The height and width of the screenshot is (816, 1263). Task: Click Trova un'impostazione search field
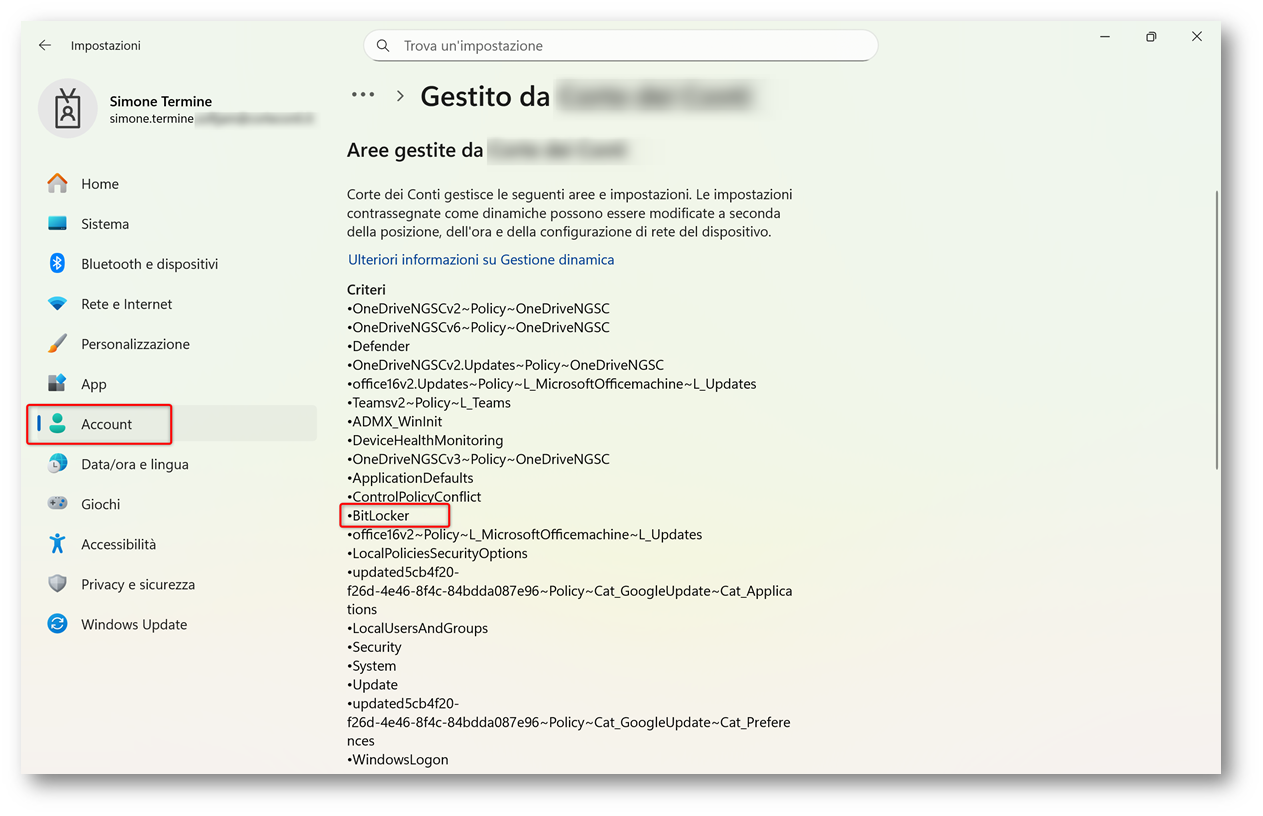[621, 46]
